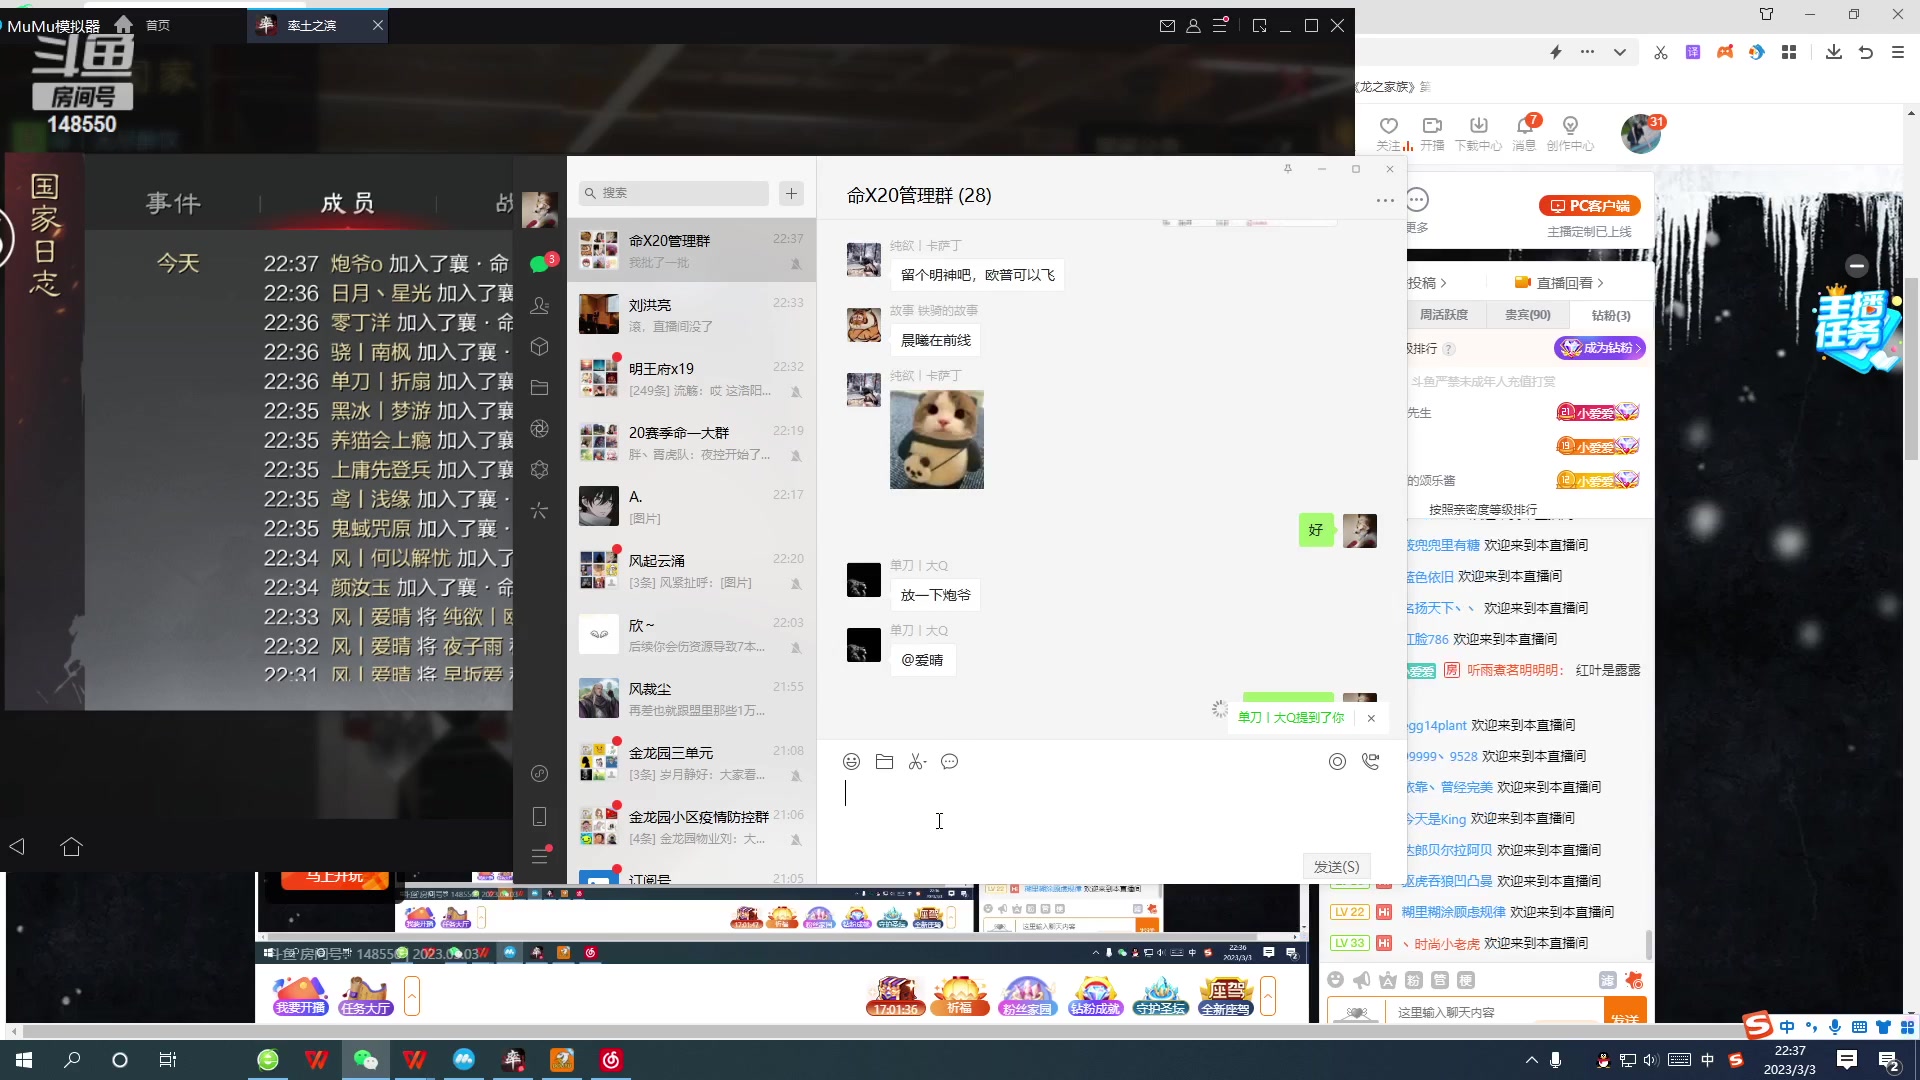Open the 20赛季命一大群 chat
Image resolution: width=1920 pixels, height=1080 pixels.
tap(691, 443)
